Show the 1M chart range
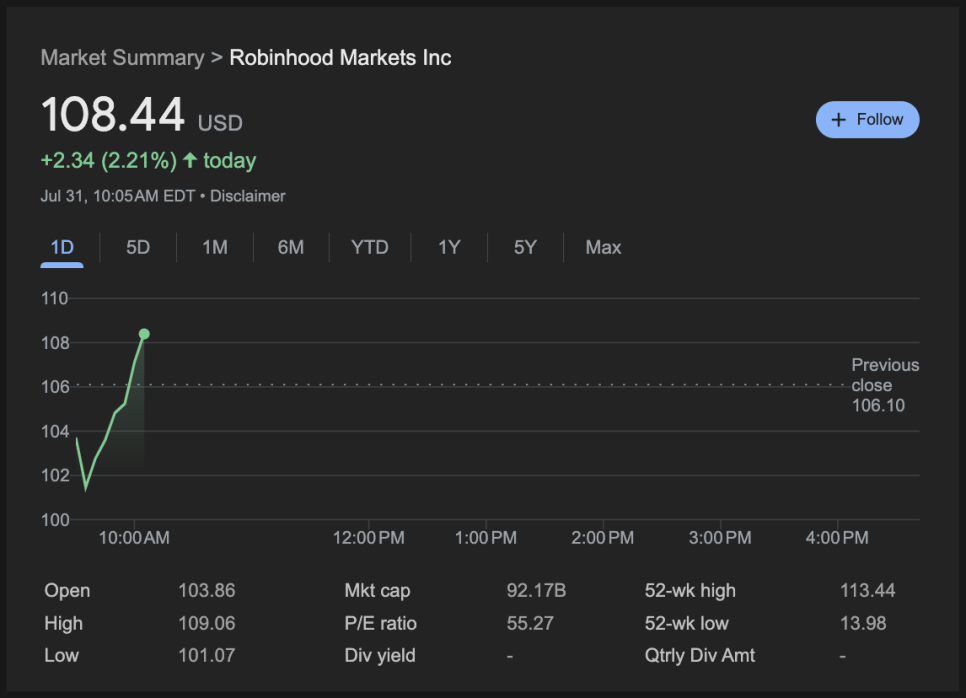The width and height of the screenshot is (966, 698). (215, 248)
